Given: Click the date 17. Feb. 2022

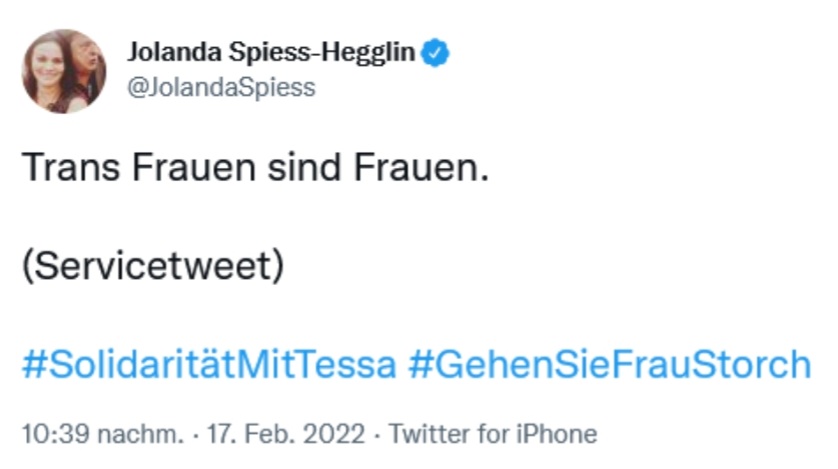Looking at the screenshot, I should (x=286, y=434).
